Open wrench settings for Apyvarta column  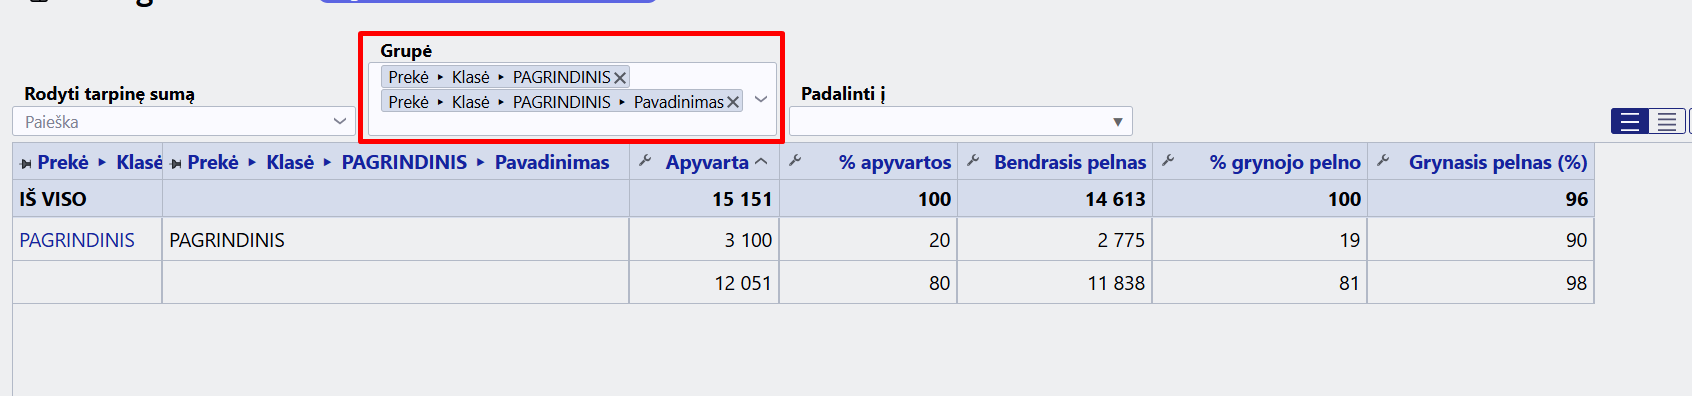pyautogui.click(x=645, y=161)
